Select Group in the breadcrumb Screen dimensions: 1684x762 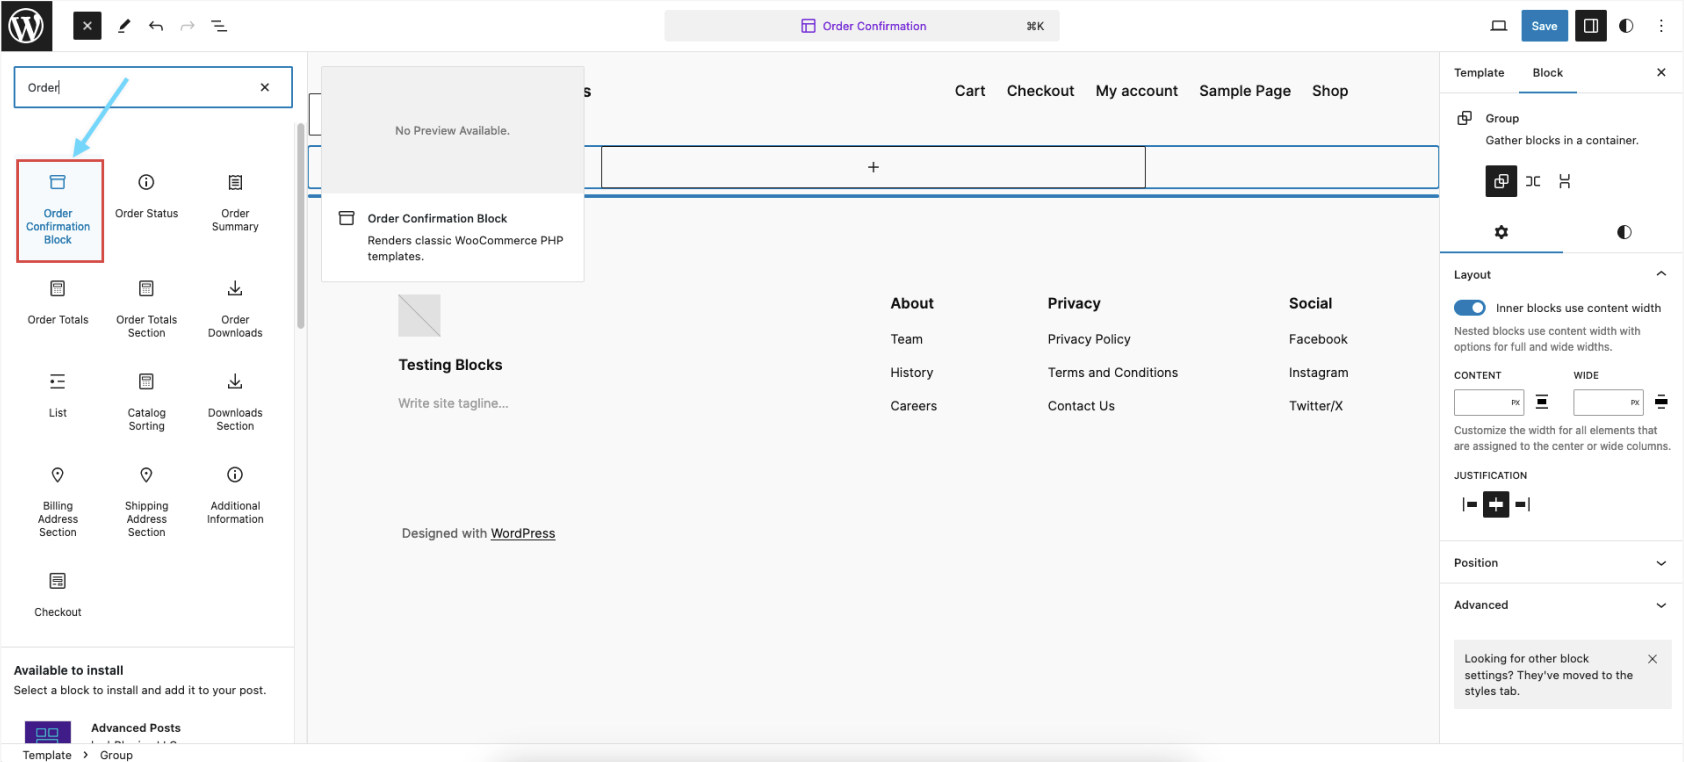pos(116,755)
